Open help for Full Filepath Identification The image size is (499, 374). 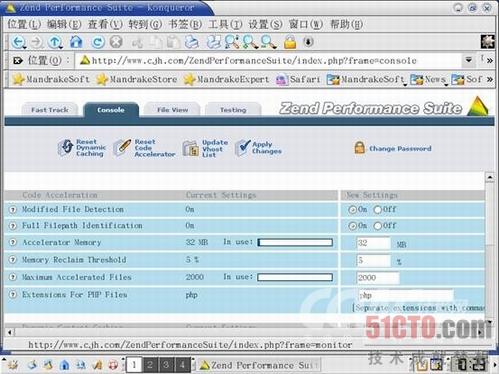[13, 226]
